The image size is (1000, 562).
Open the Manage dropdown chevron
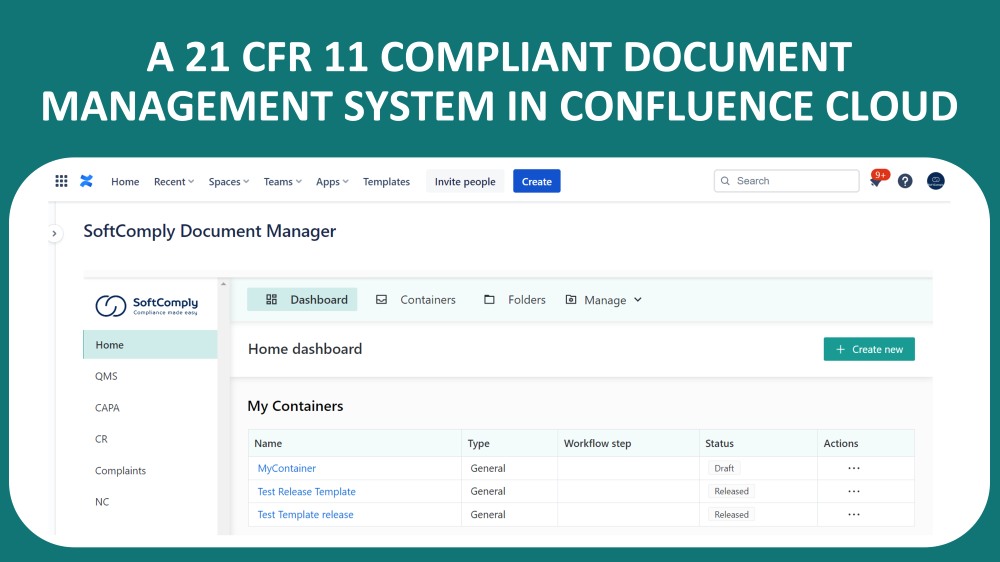637,300
